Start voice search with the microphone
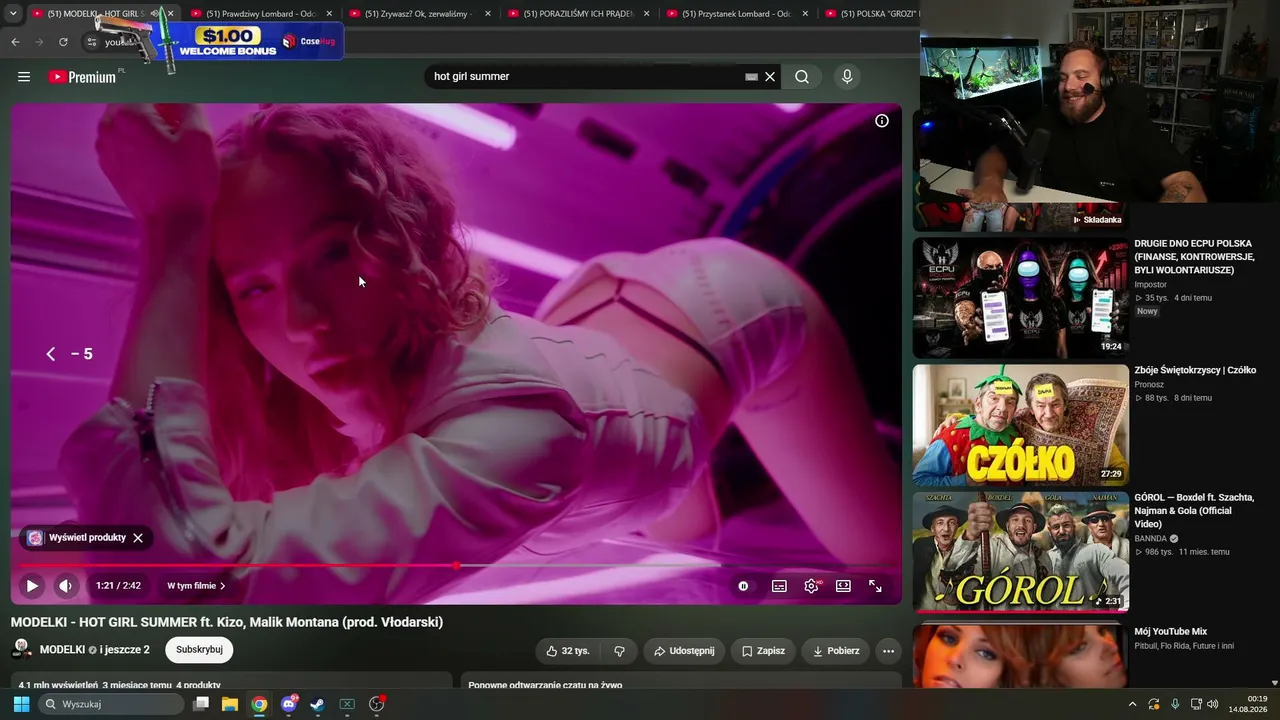1280x720 pixels. click(847, 77)
